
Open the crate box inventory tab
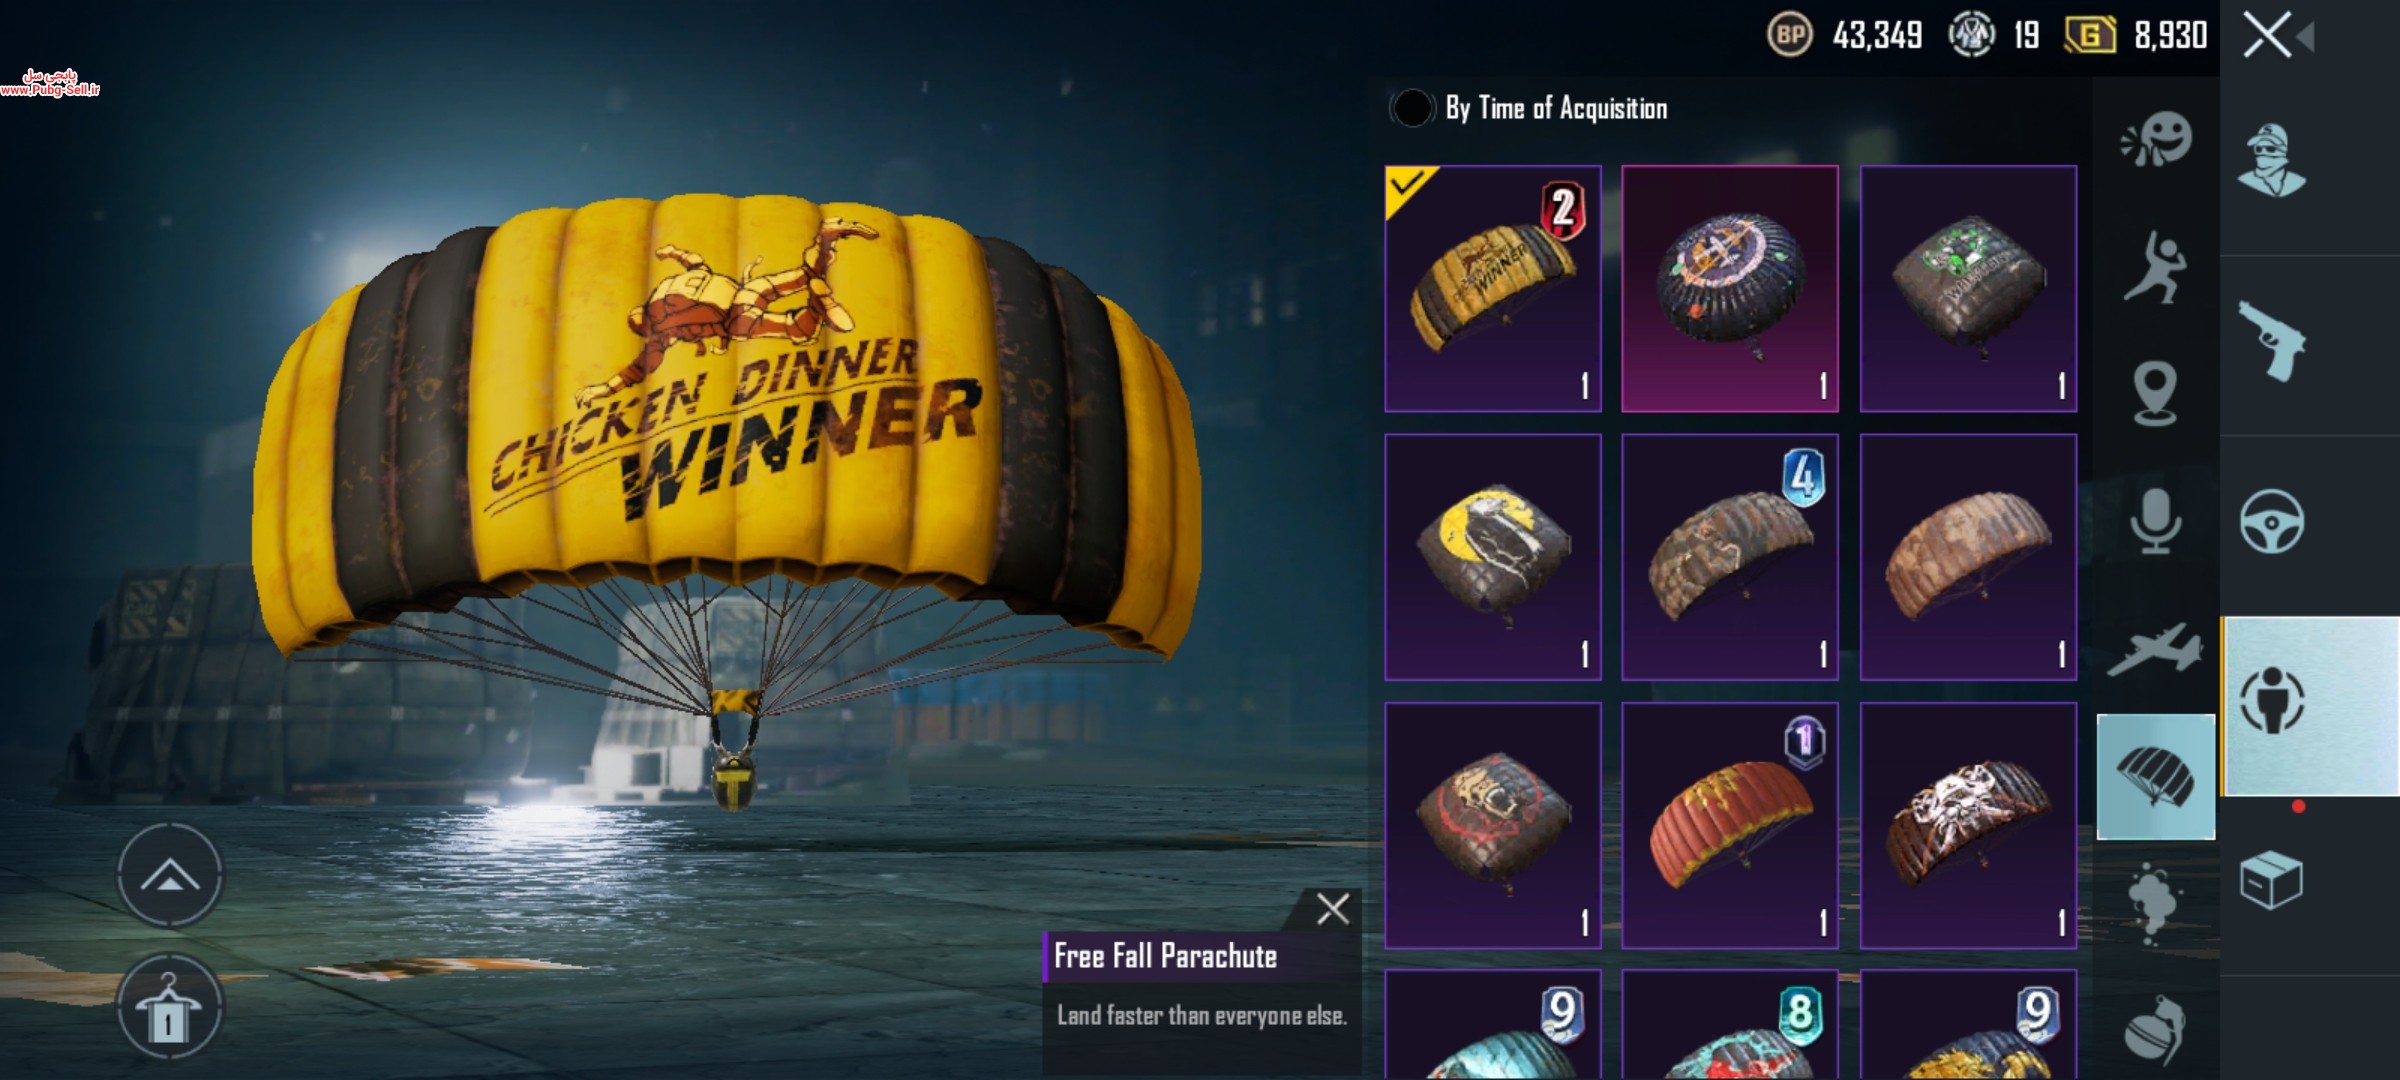pyautogui.click(x=2271, y=880)
